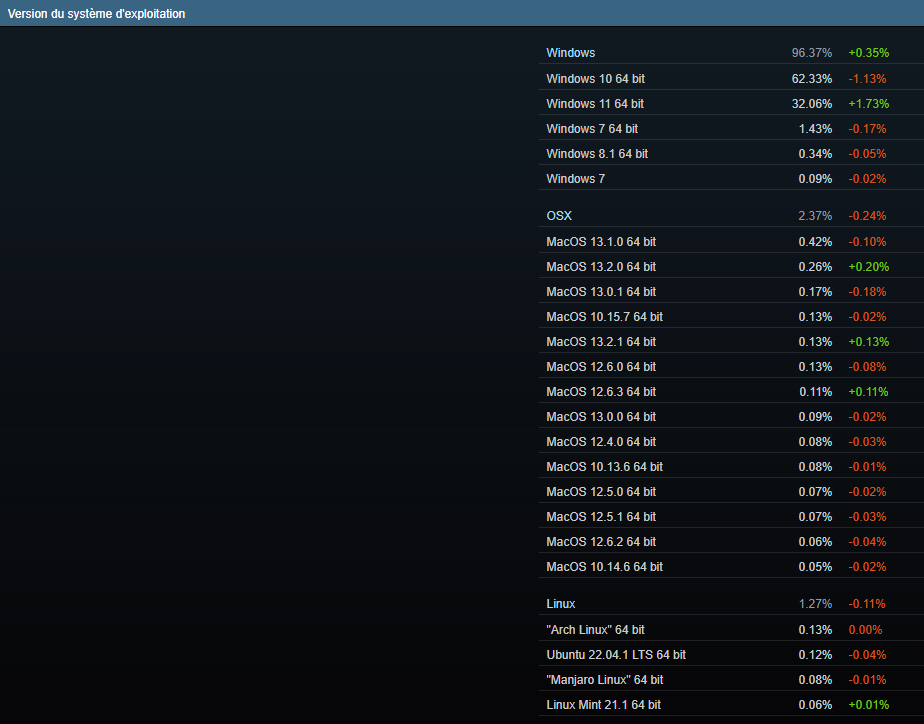Click the 'MacOS 10.15.7 64 bit' label
The image size is (924, 724).
[604, 317]
